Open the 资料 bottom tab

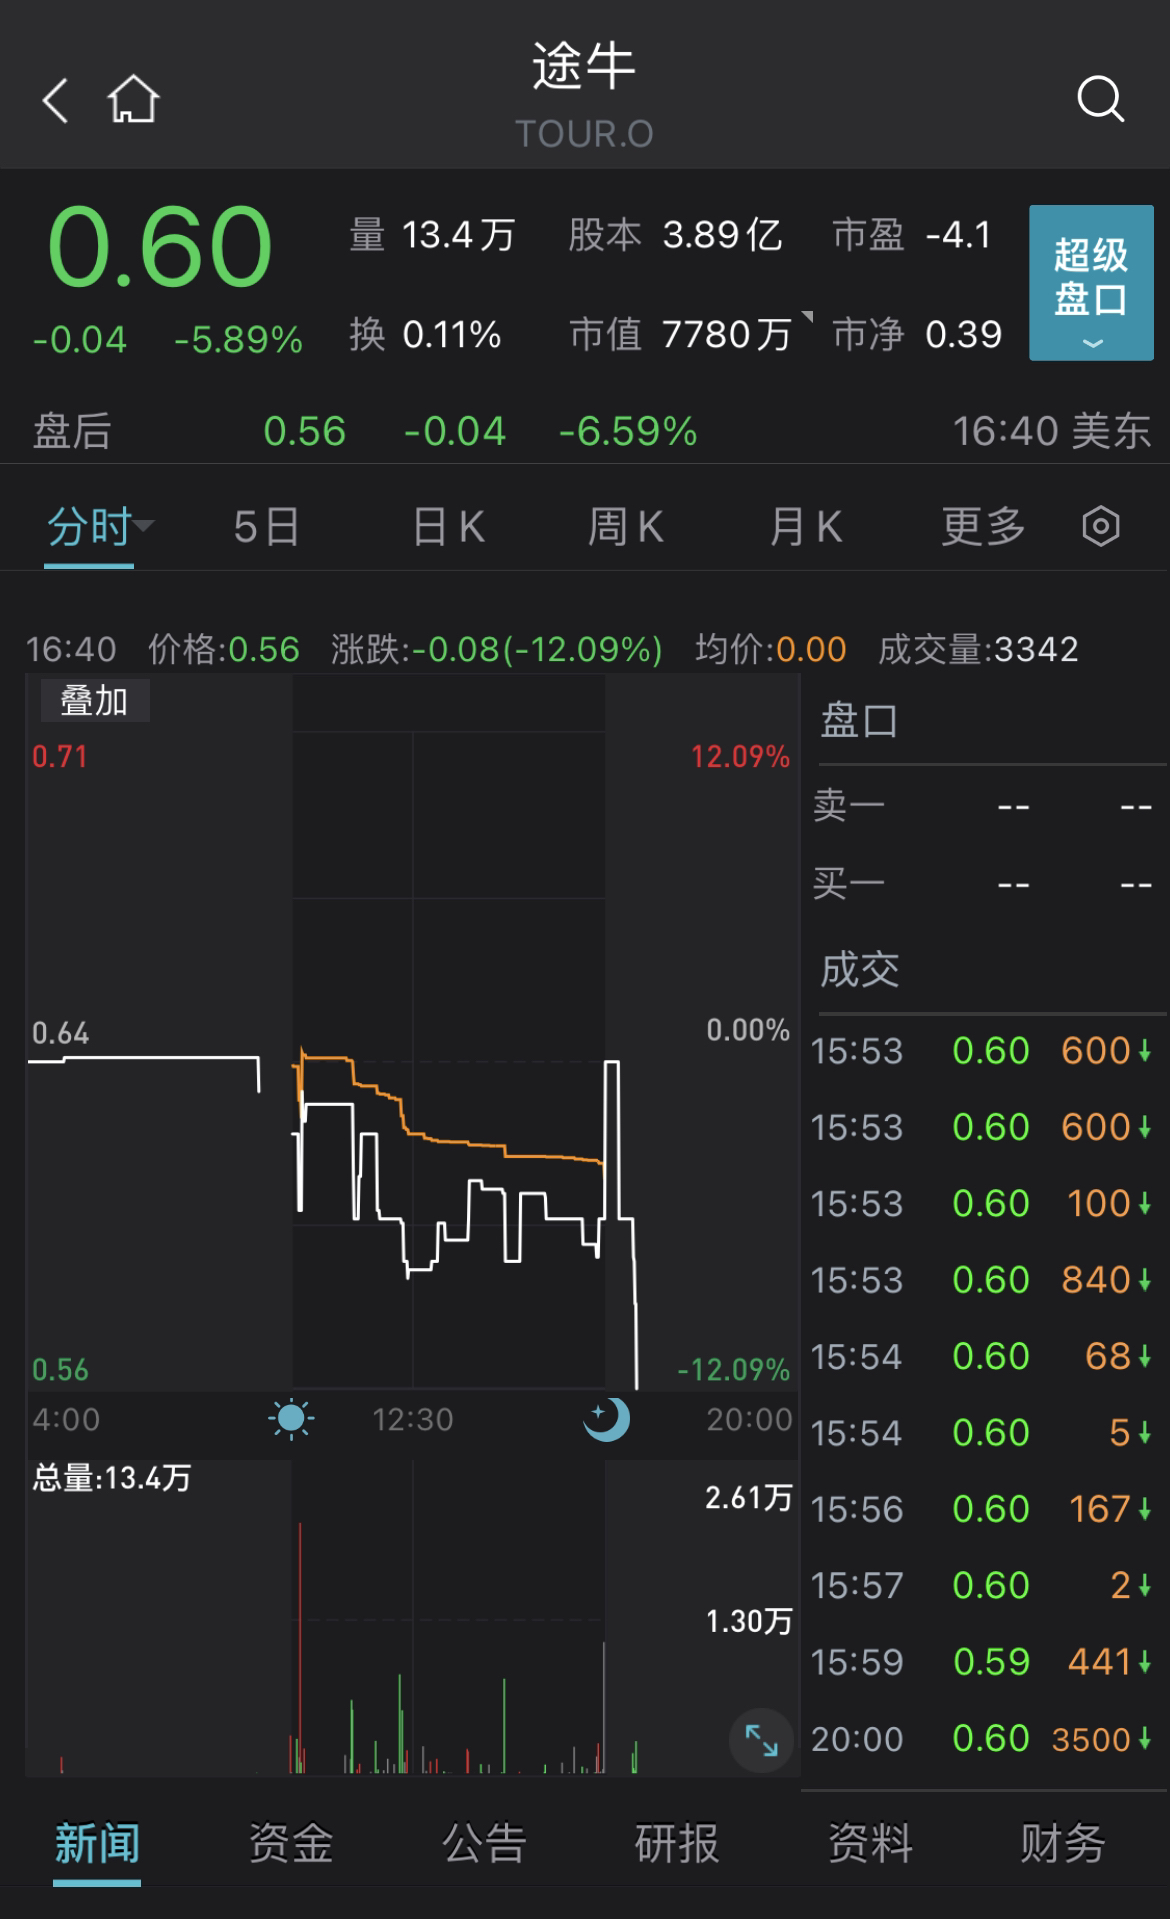[870, 1842]
